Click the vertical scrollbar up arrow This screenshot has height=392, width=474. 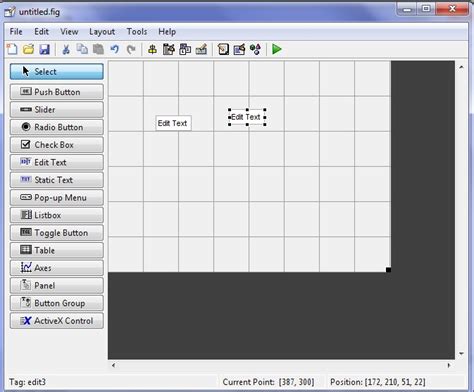tap(461, 67)
